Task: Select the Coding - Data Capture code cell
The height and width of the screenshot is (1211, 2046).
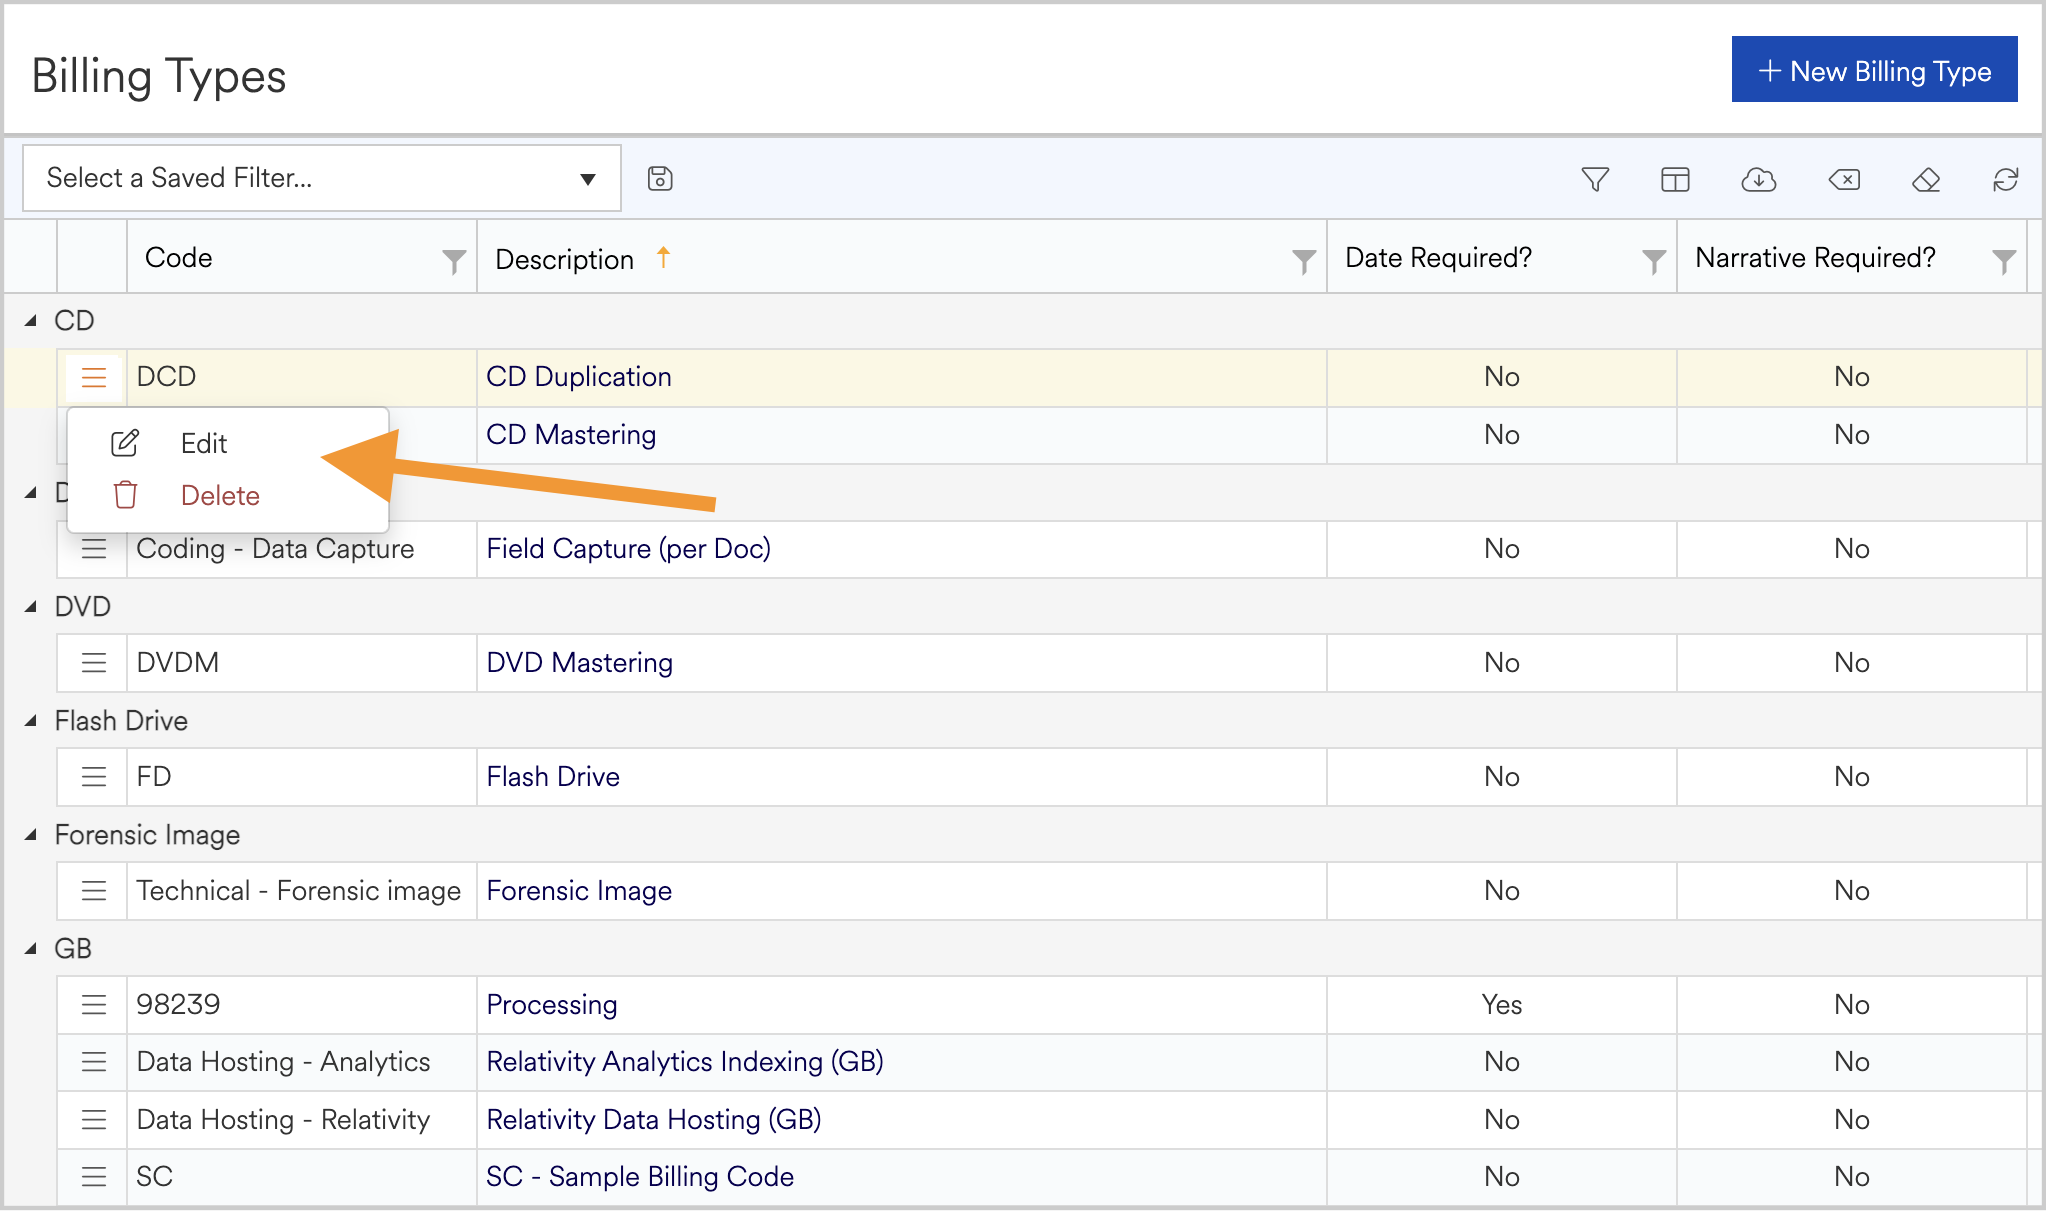Action: (x=302, y=549)
